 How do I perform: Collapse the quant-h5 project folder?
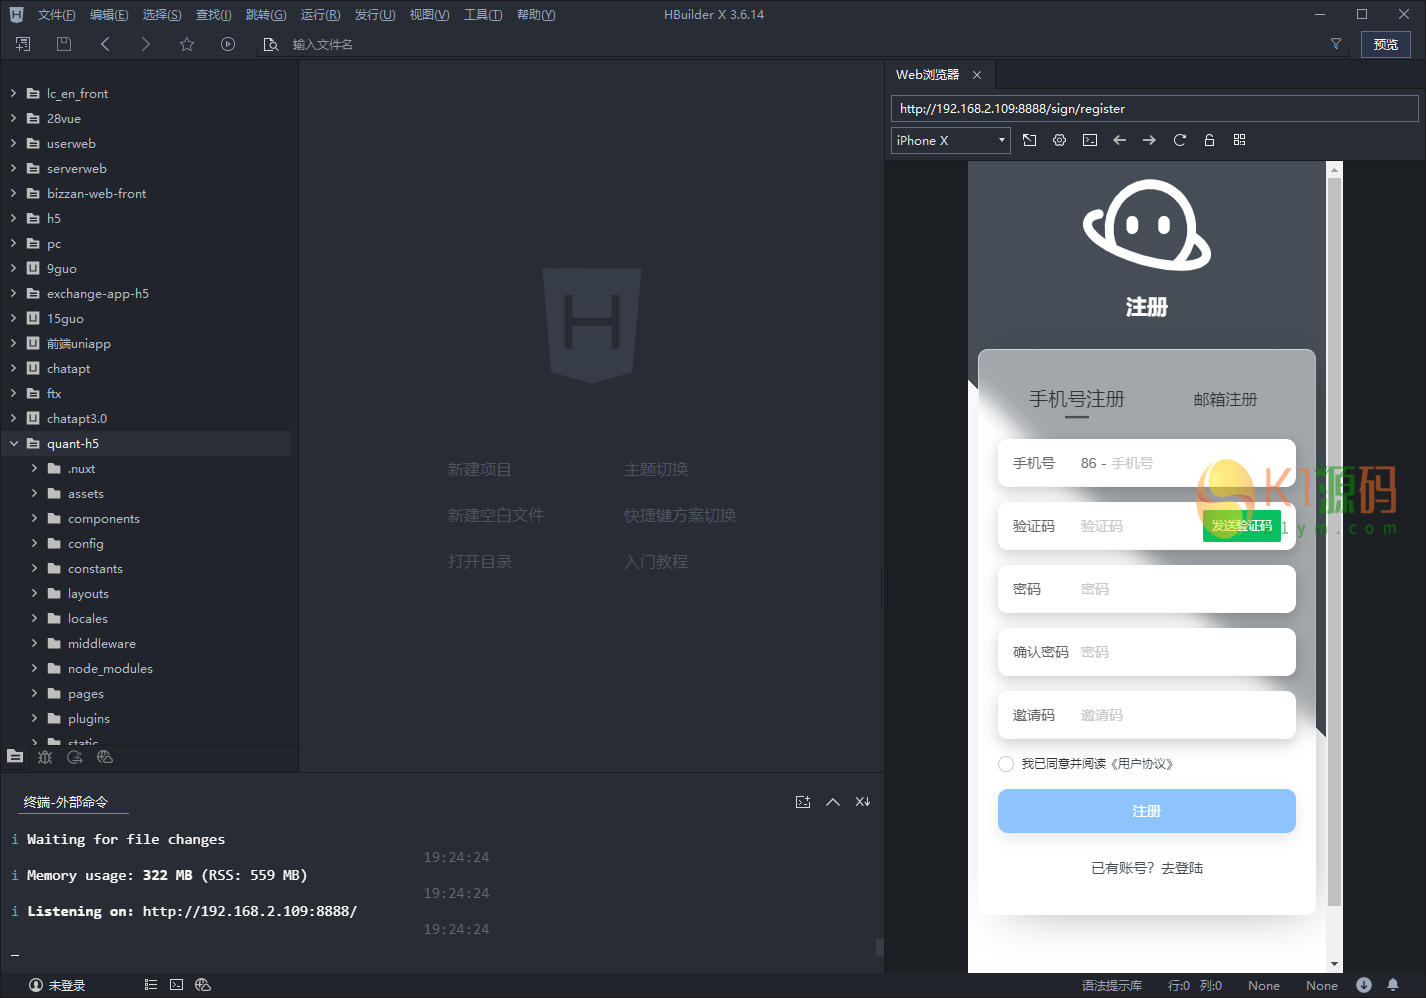pos(14,443)
